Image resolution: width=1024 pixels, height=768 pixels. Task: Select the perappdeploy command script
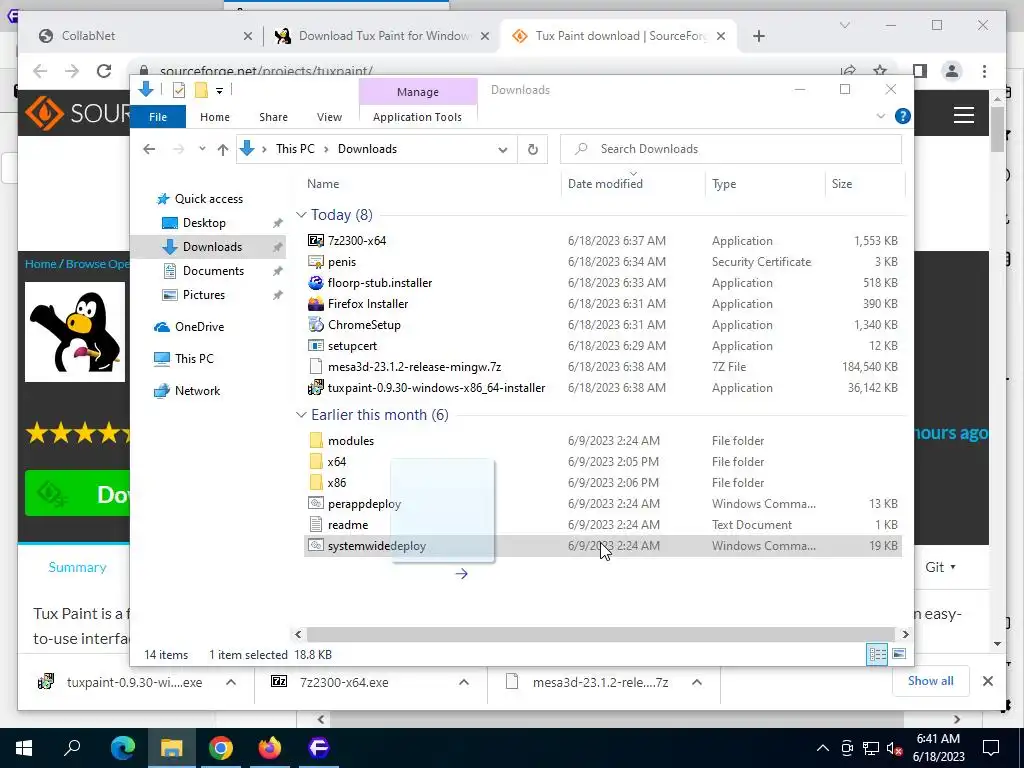tap(364, 504)
